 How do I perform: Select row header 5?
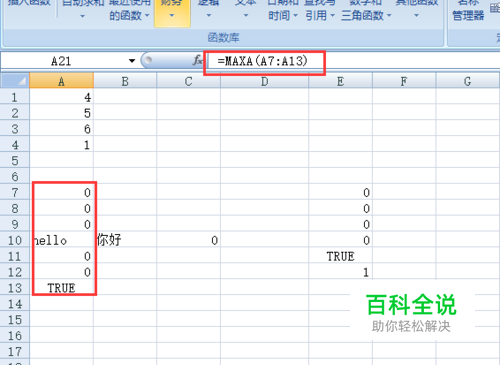pyautogui.click(x=15, y=161)
